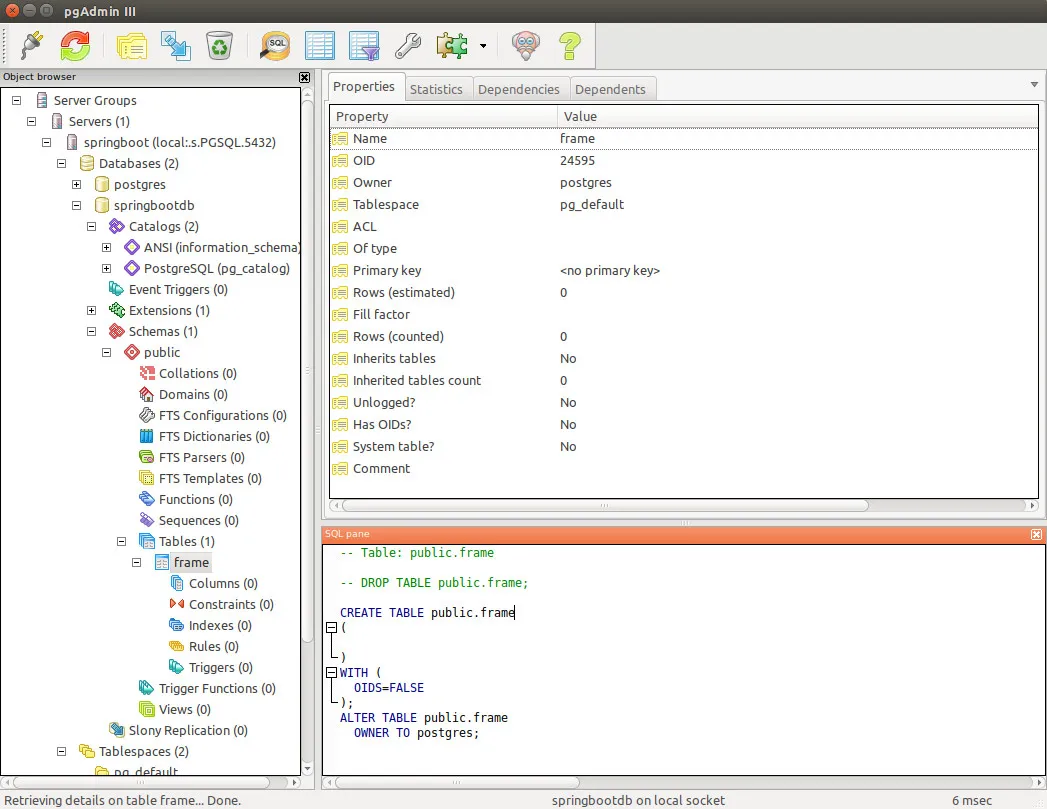Screen dimensions: 1047x809
Task: Show the guru hint icon
Action: tap(526, 45)
